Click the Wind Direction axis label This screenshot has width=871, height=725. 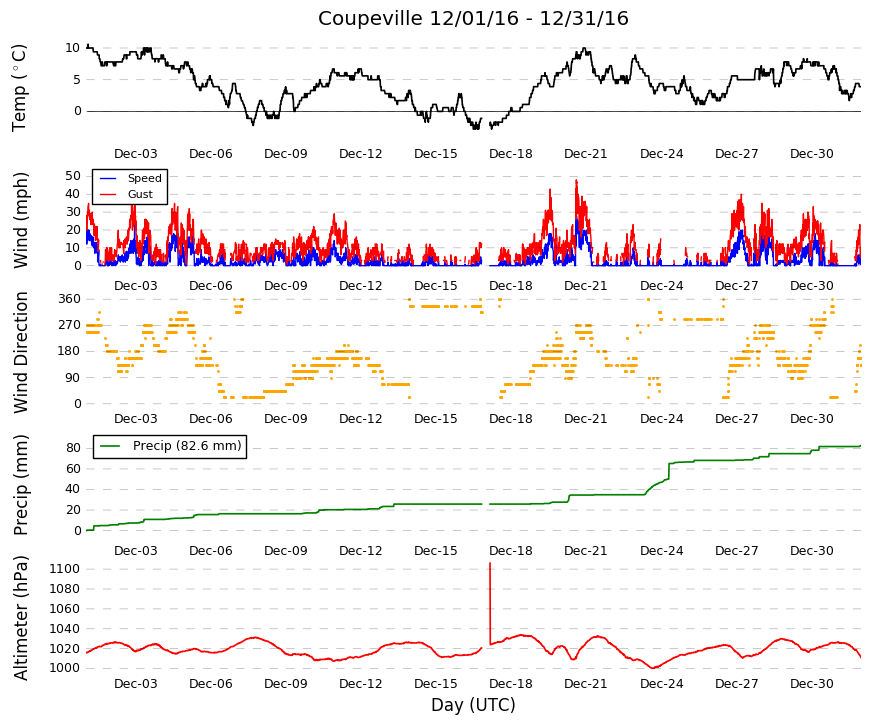[20, 352]
